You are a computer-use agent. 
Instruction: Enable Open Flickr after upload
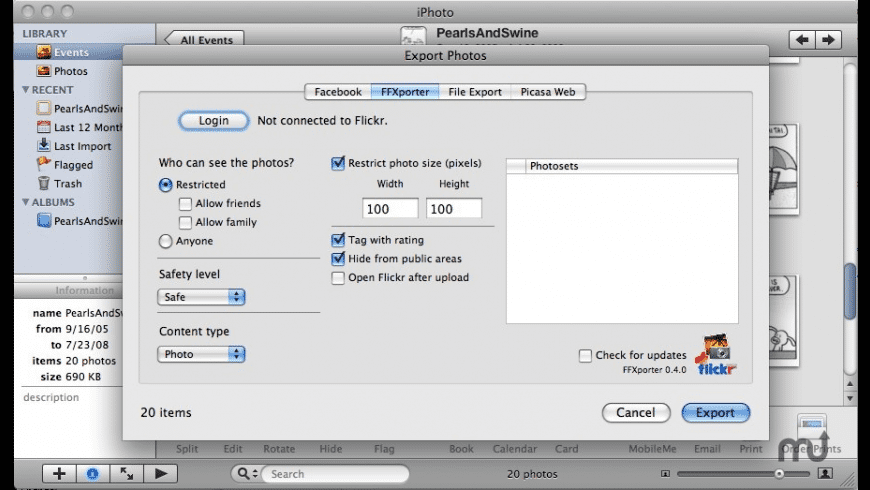pos(338,277)
